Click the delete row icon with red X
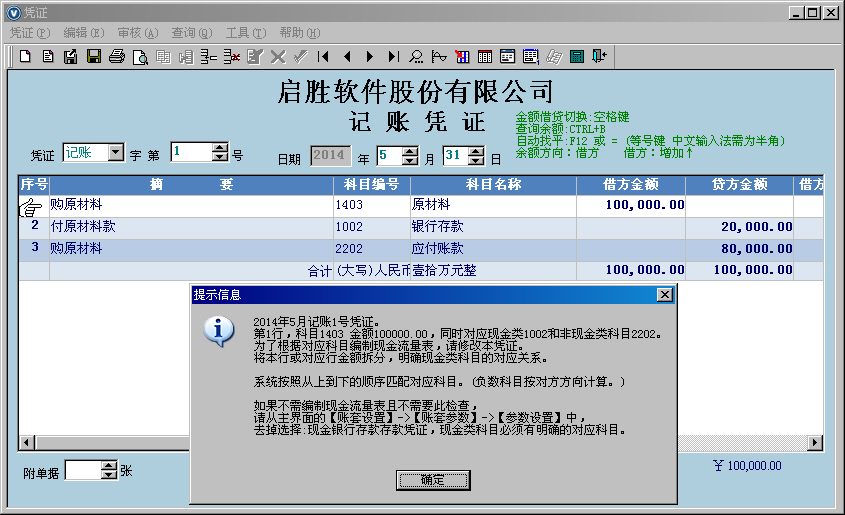 232,56
